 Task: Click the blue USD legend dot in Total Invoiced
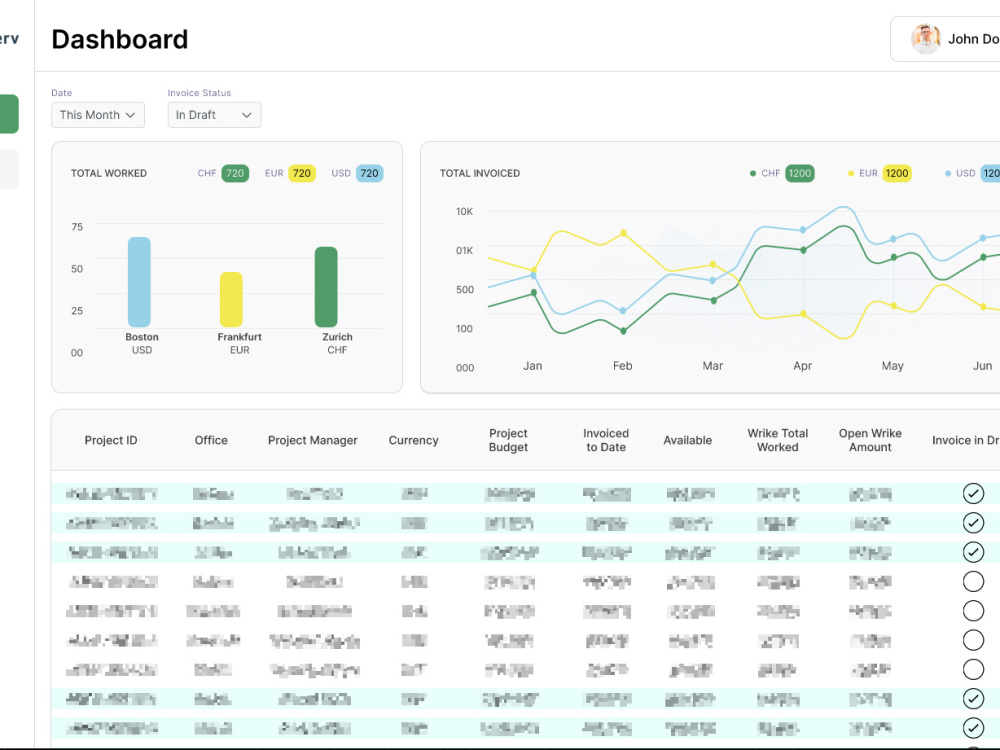click(948, 173)
